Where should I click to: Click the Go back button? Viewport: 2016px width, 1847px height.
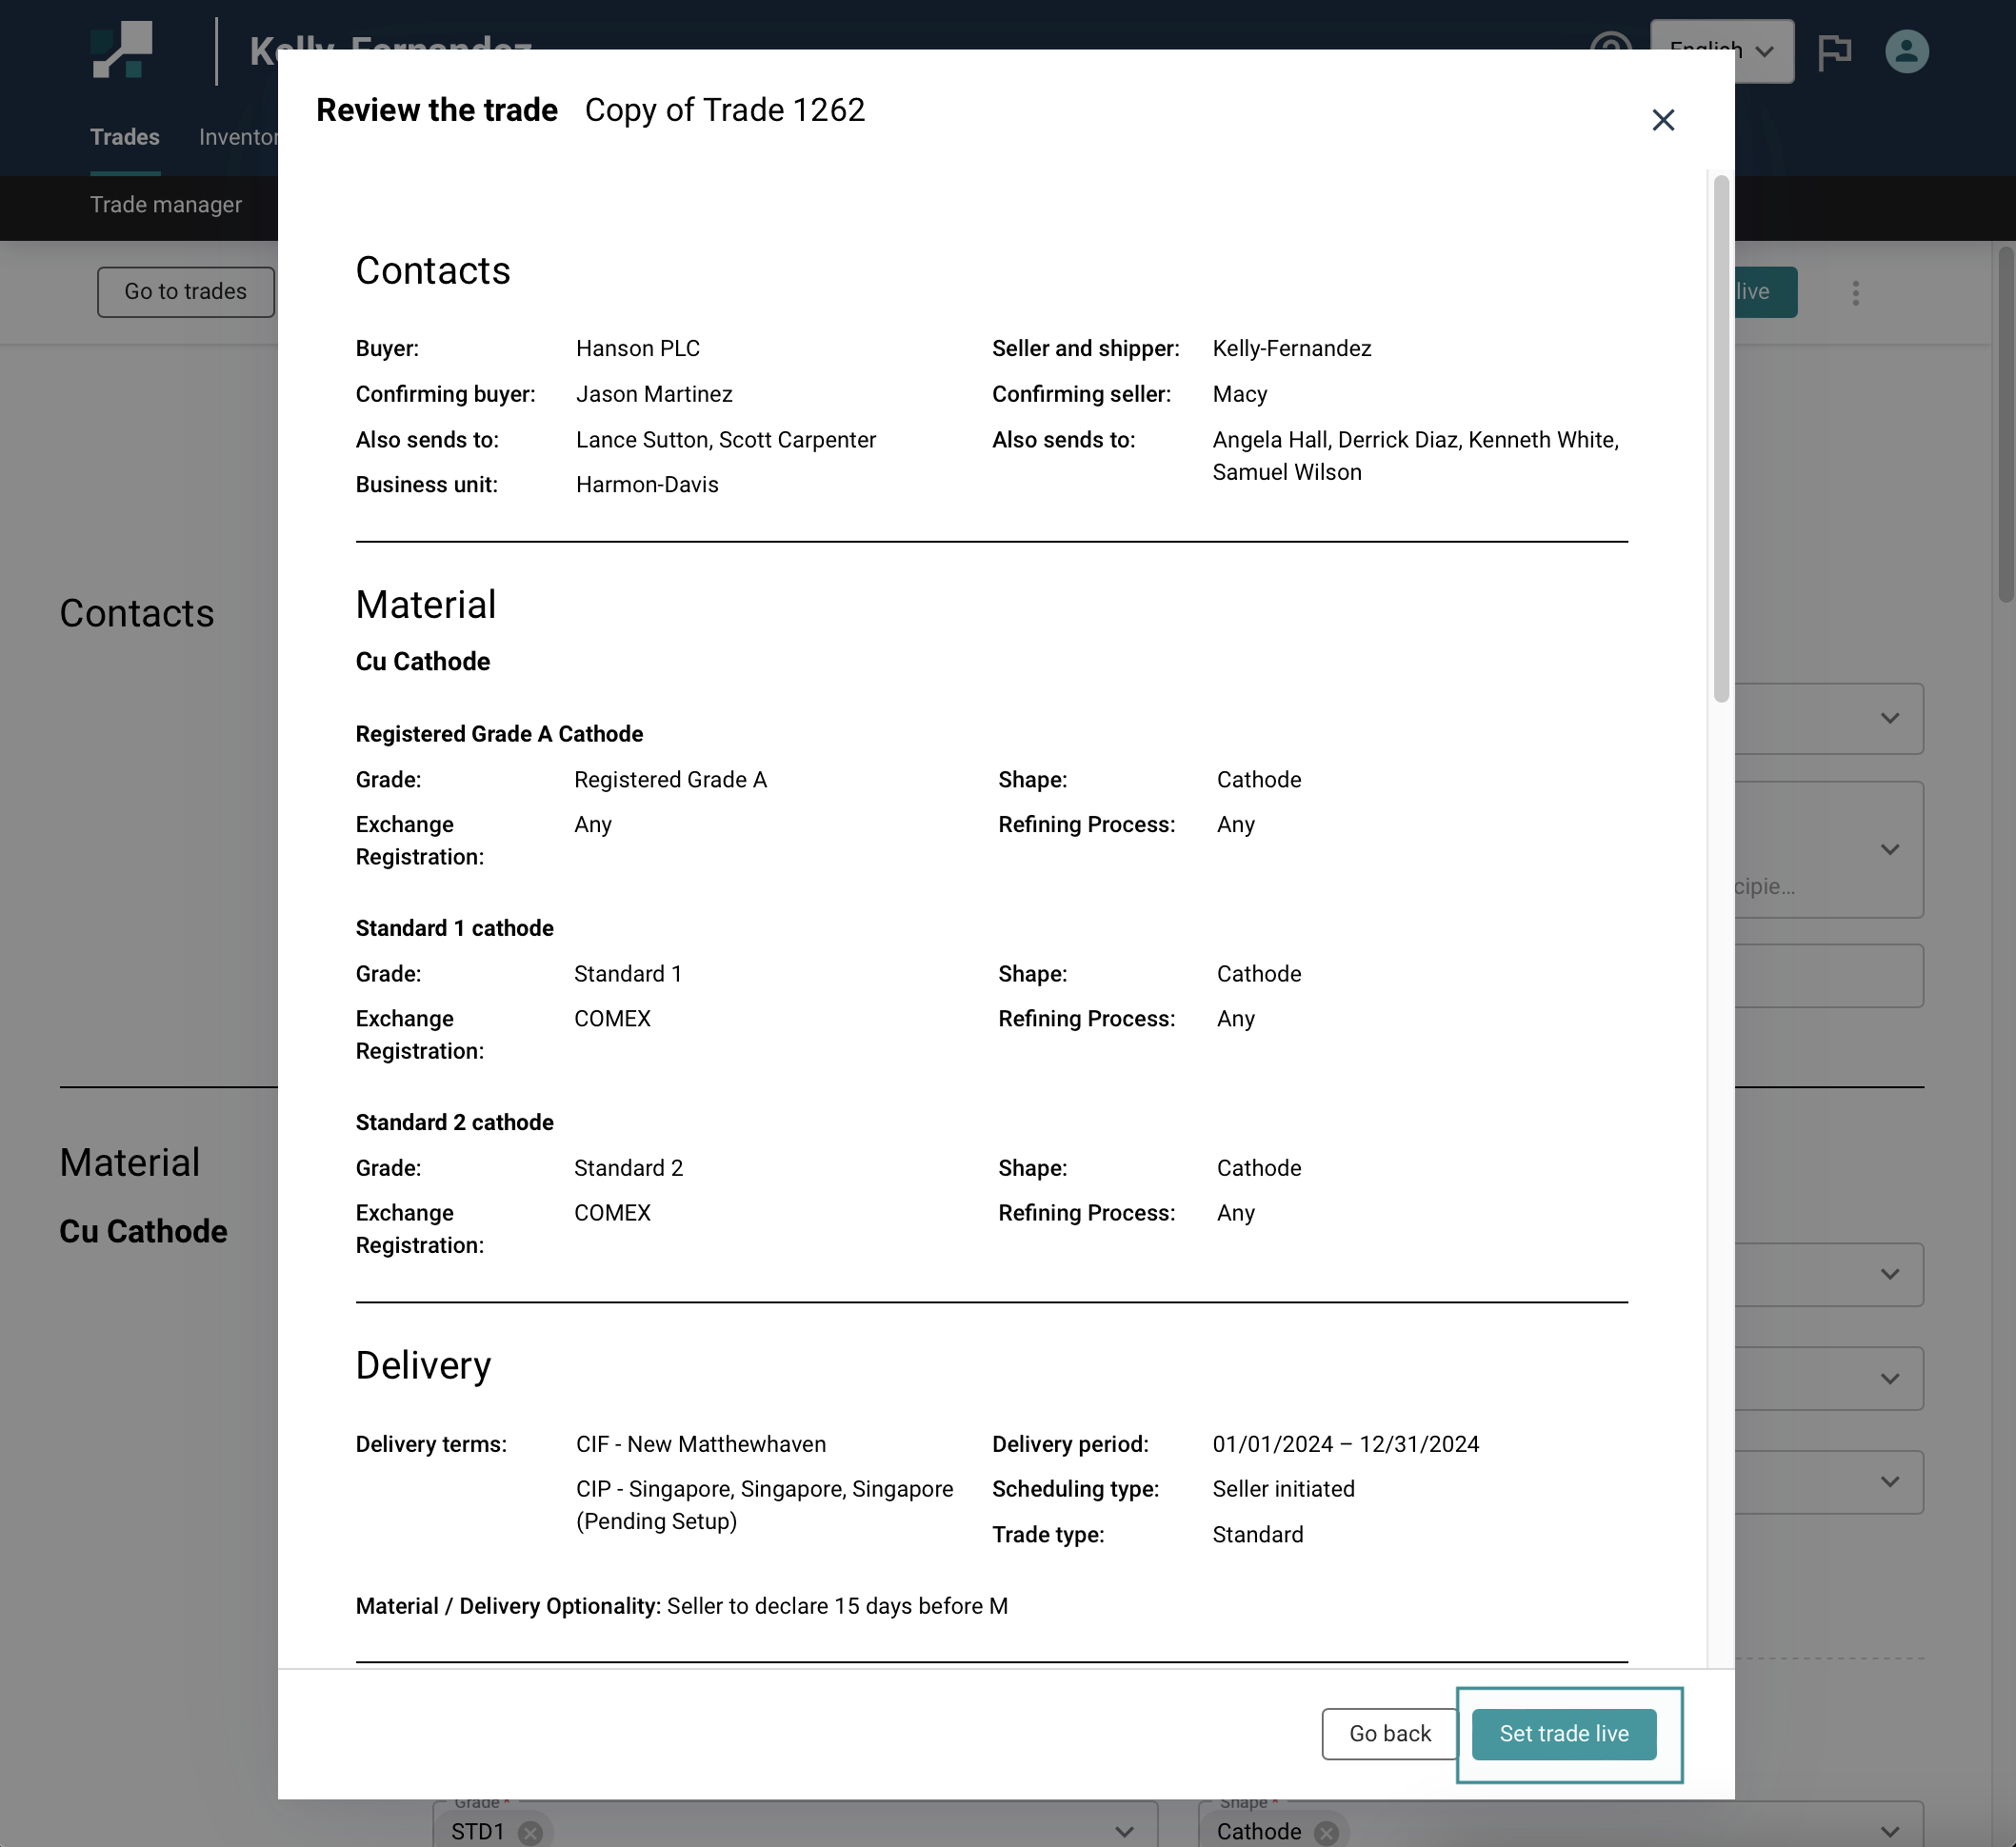[1389, 1733]
